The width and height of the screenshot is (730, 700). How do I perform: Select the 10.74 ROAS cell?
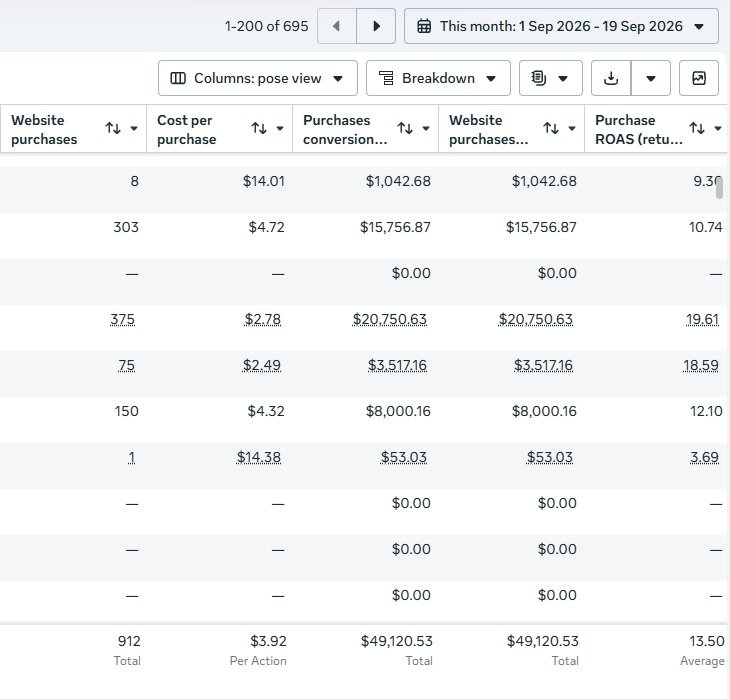coord(706,227)
